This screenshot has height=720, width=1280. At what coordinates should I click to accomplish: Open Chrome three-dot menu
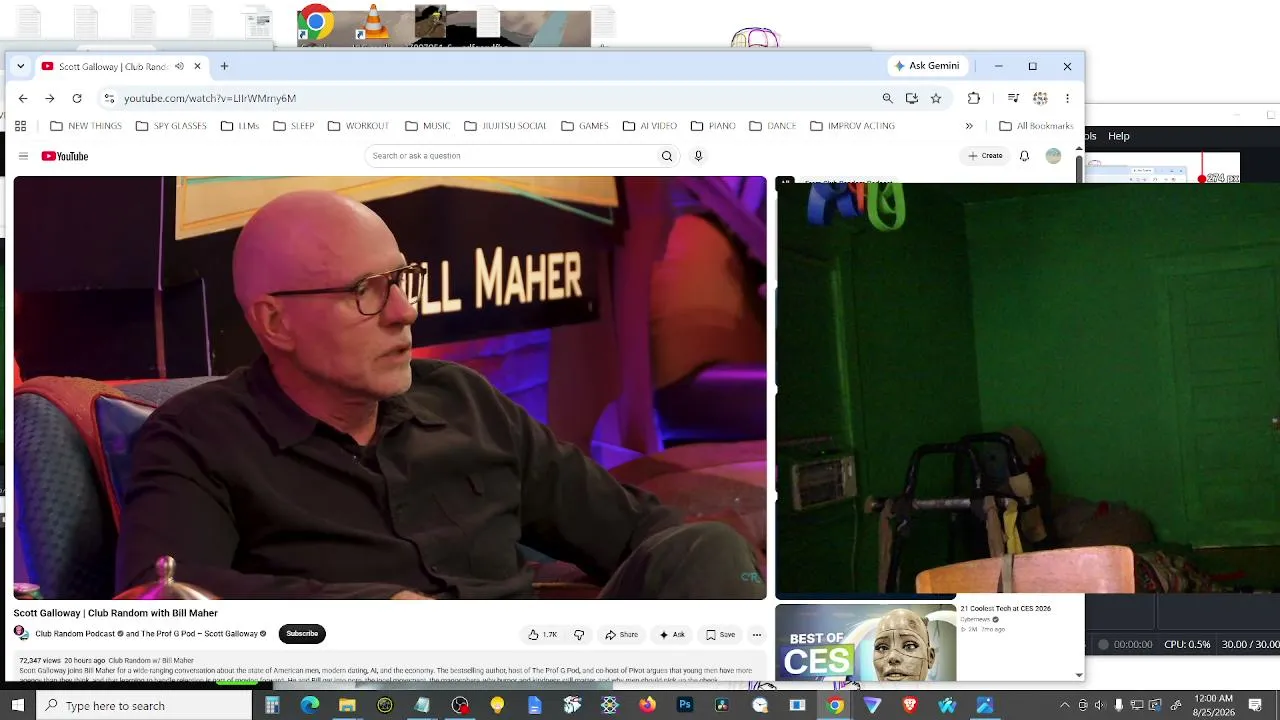1067,98
